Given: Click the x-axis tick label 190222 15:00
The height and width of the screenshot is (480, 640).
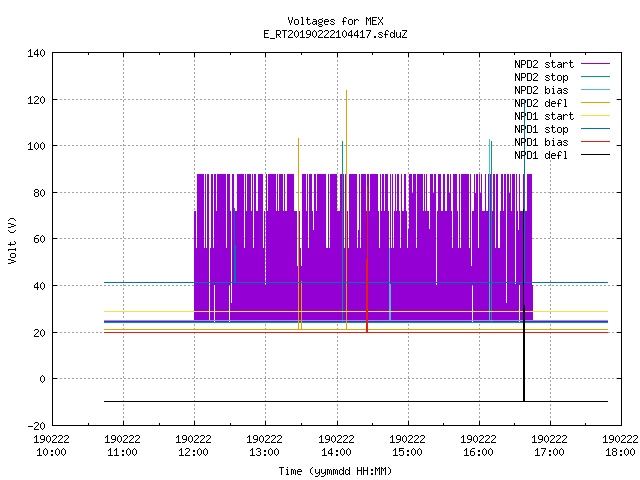Looking at the screenshot, I should pyautogui.click(x=407, y=446).
